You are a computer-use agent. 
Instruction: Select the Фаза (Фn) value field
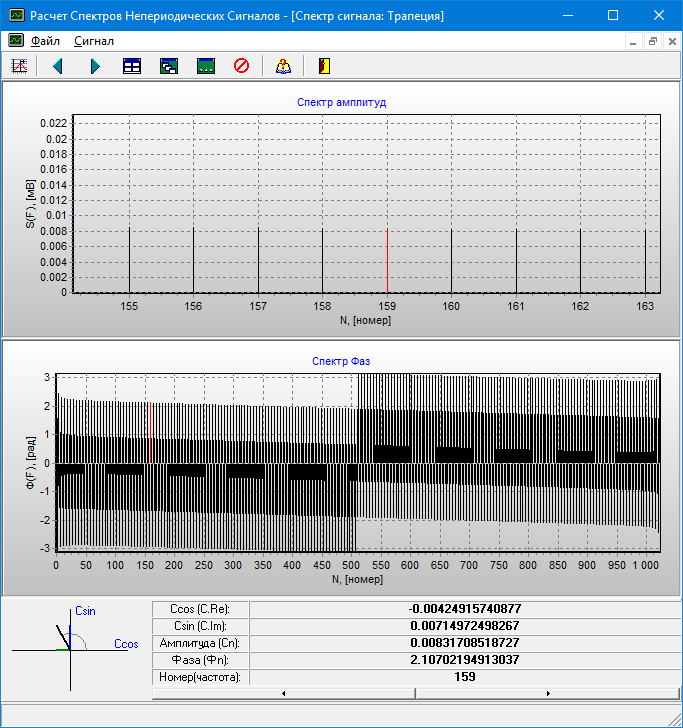point(464,659)
